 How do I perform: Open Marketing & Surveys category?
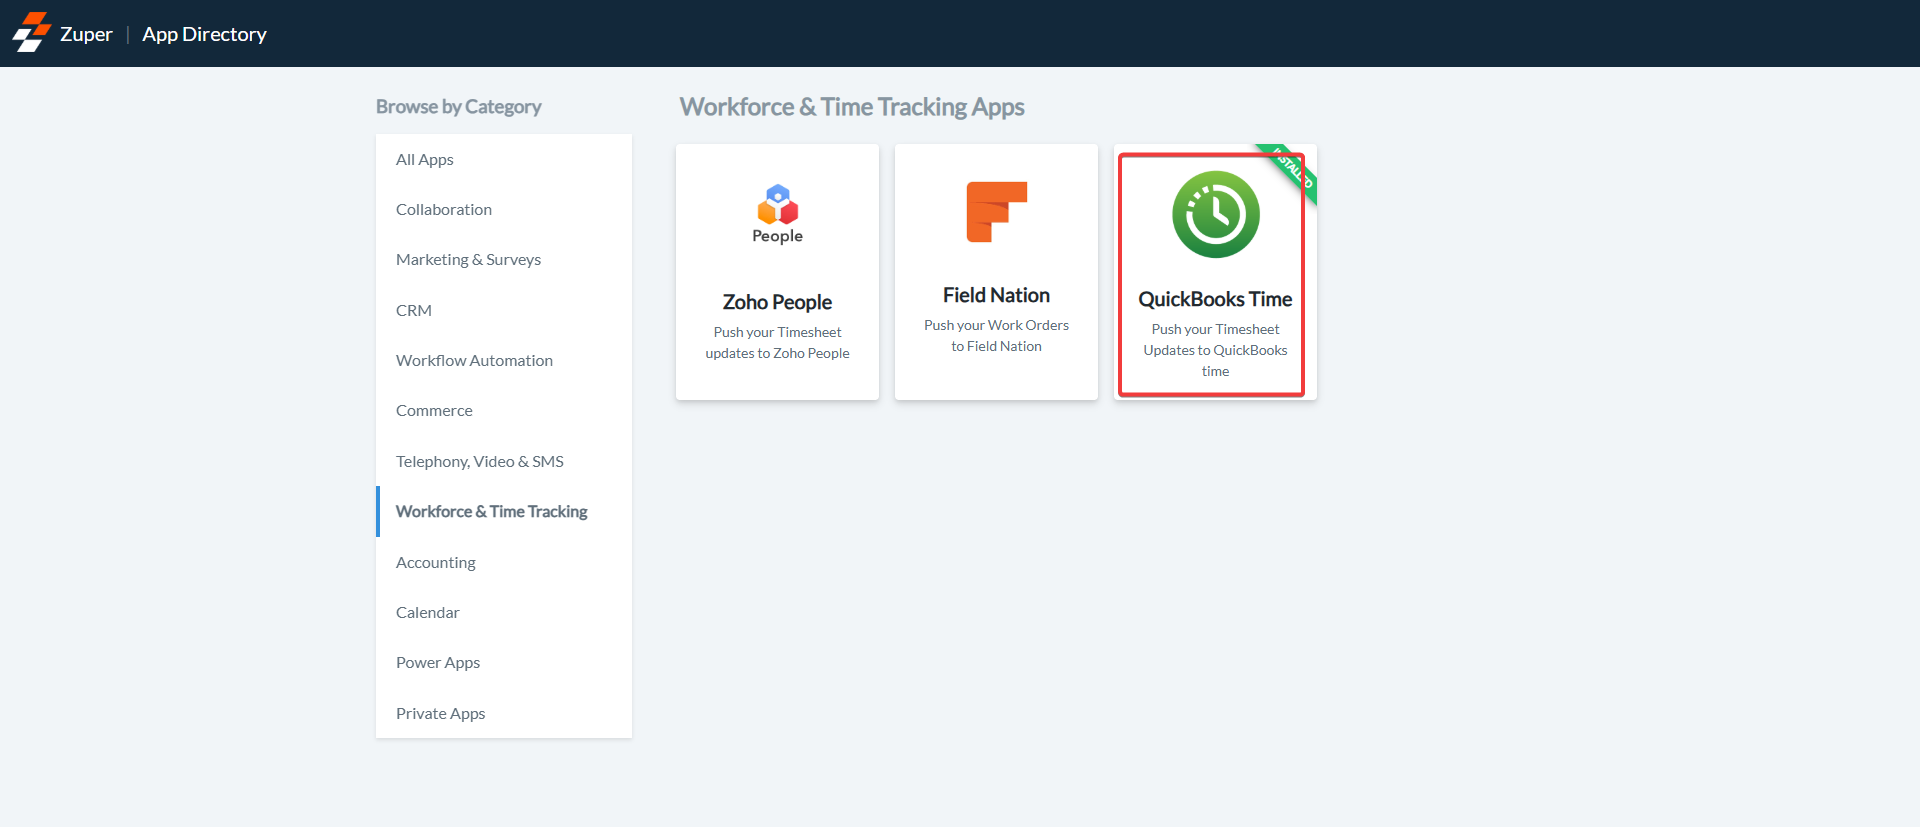pyautogui.click(x=504, y=260)
